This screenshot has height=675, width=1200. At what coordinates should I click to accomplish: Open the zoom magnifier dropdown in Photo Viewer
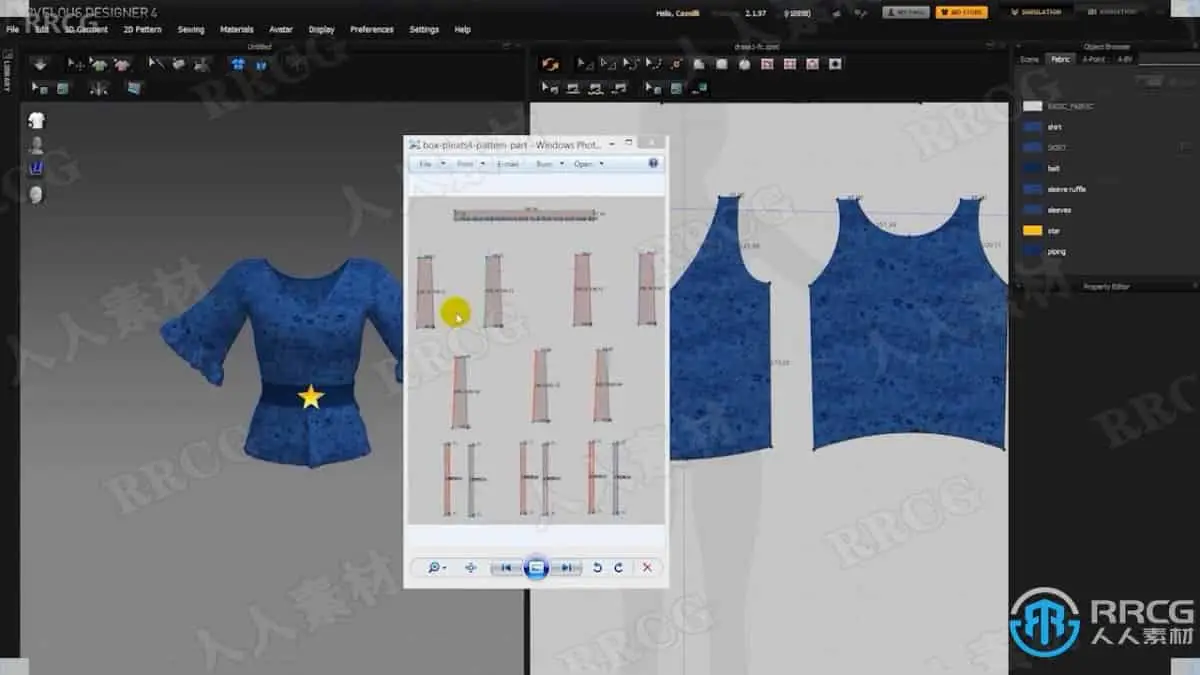(436, 567)
